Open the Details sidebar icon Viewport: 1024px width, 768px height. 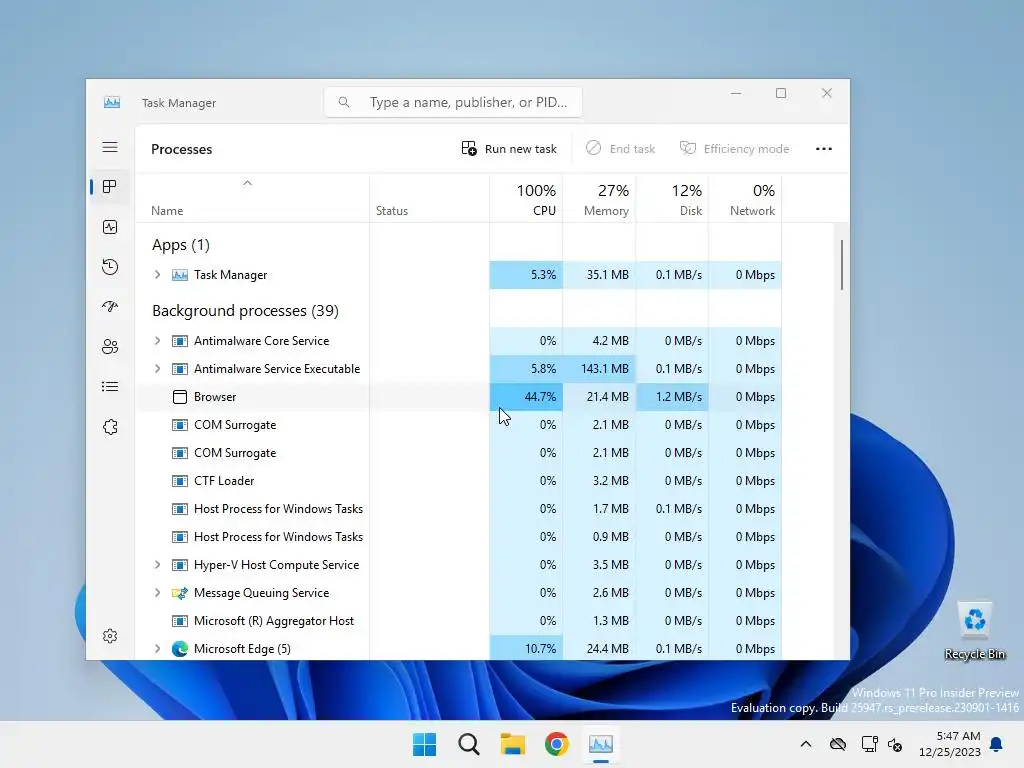[x=110, y=387]
